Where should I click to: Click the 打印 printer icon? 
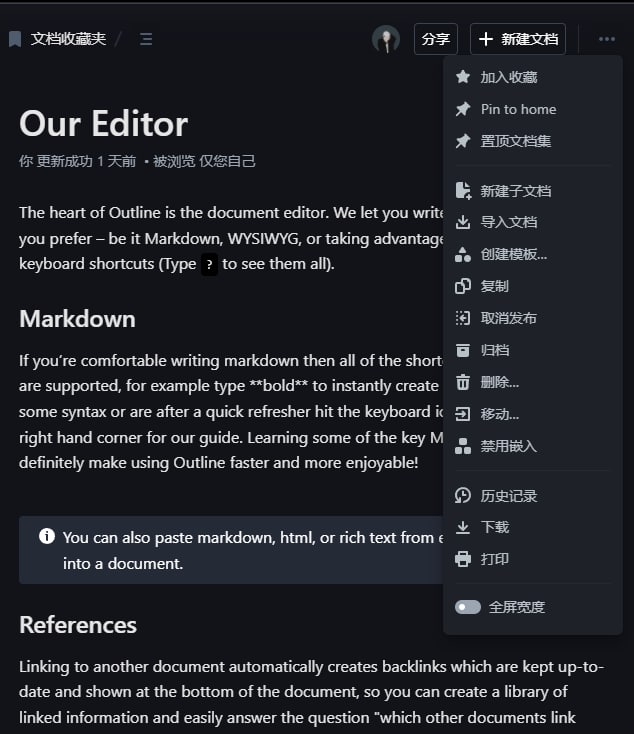(x=462, y=559)
